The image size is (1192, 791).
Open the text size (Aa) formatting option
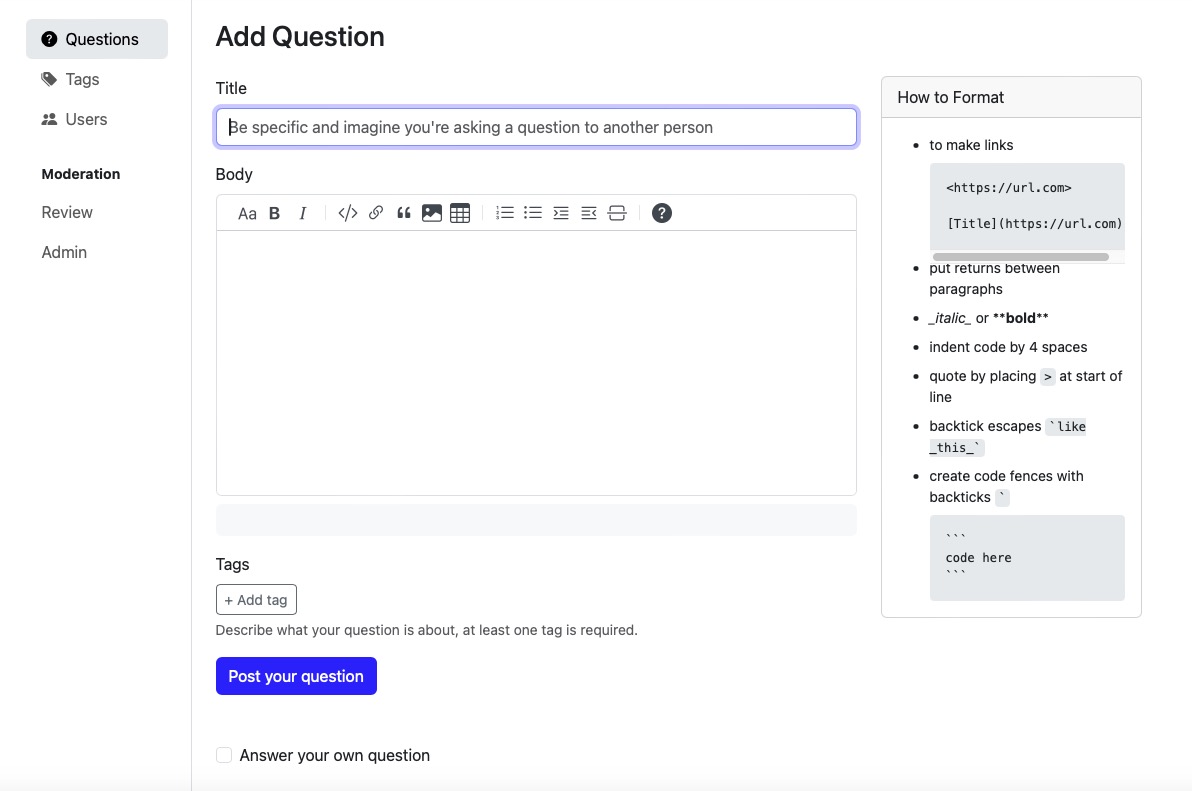click(x=247, y=212)
